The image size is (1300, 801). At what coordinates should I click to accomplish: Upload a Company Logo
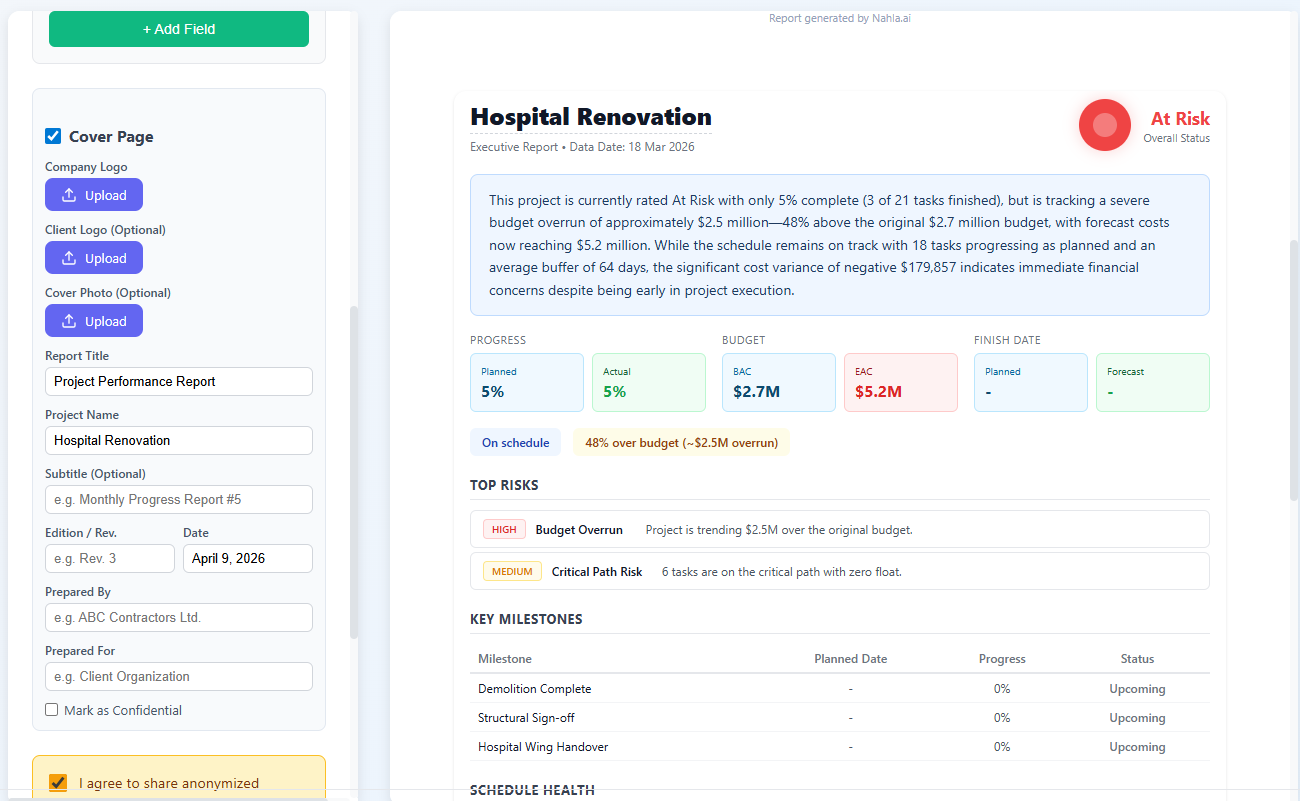(94, 195)
